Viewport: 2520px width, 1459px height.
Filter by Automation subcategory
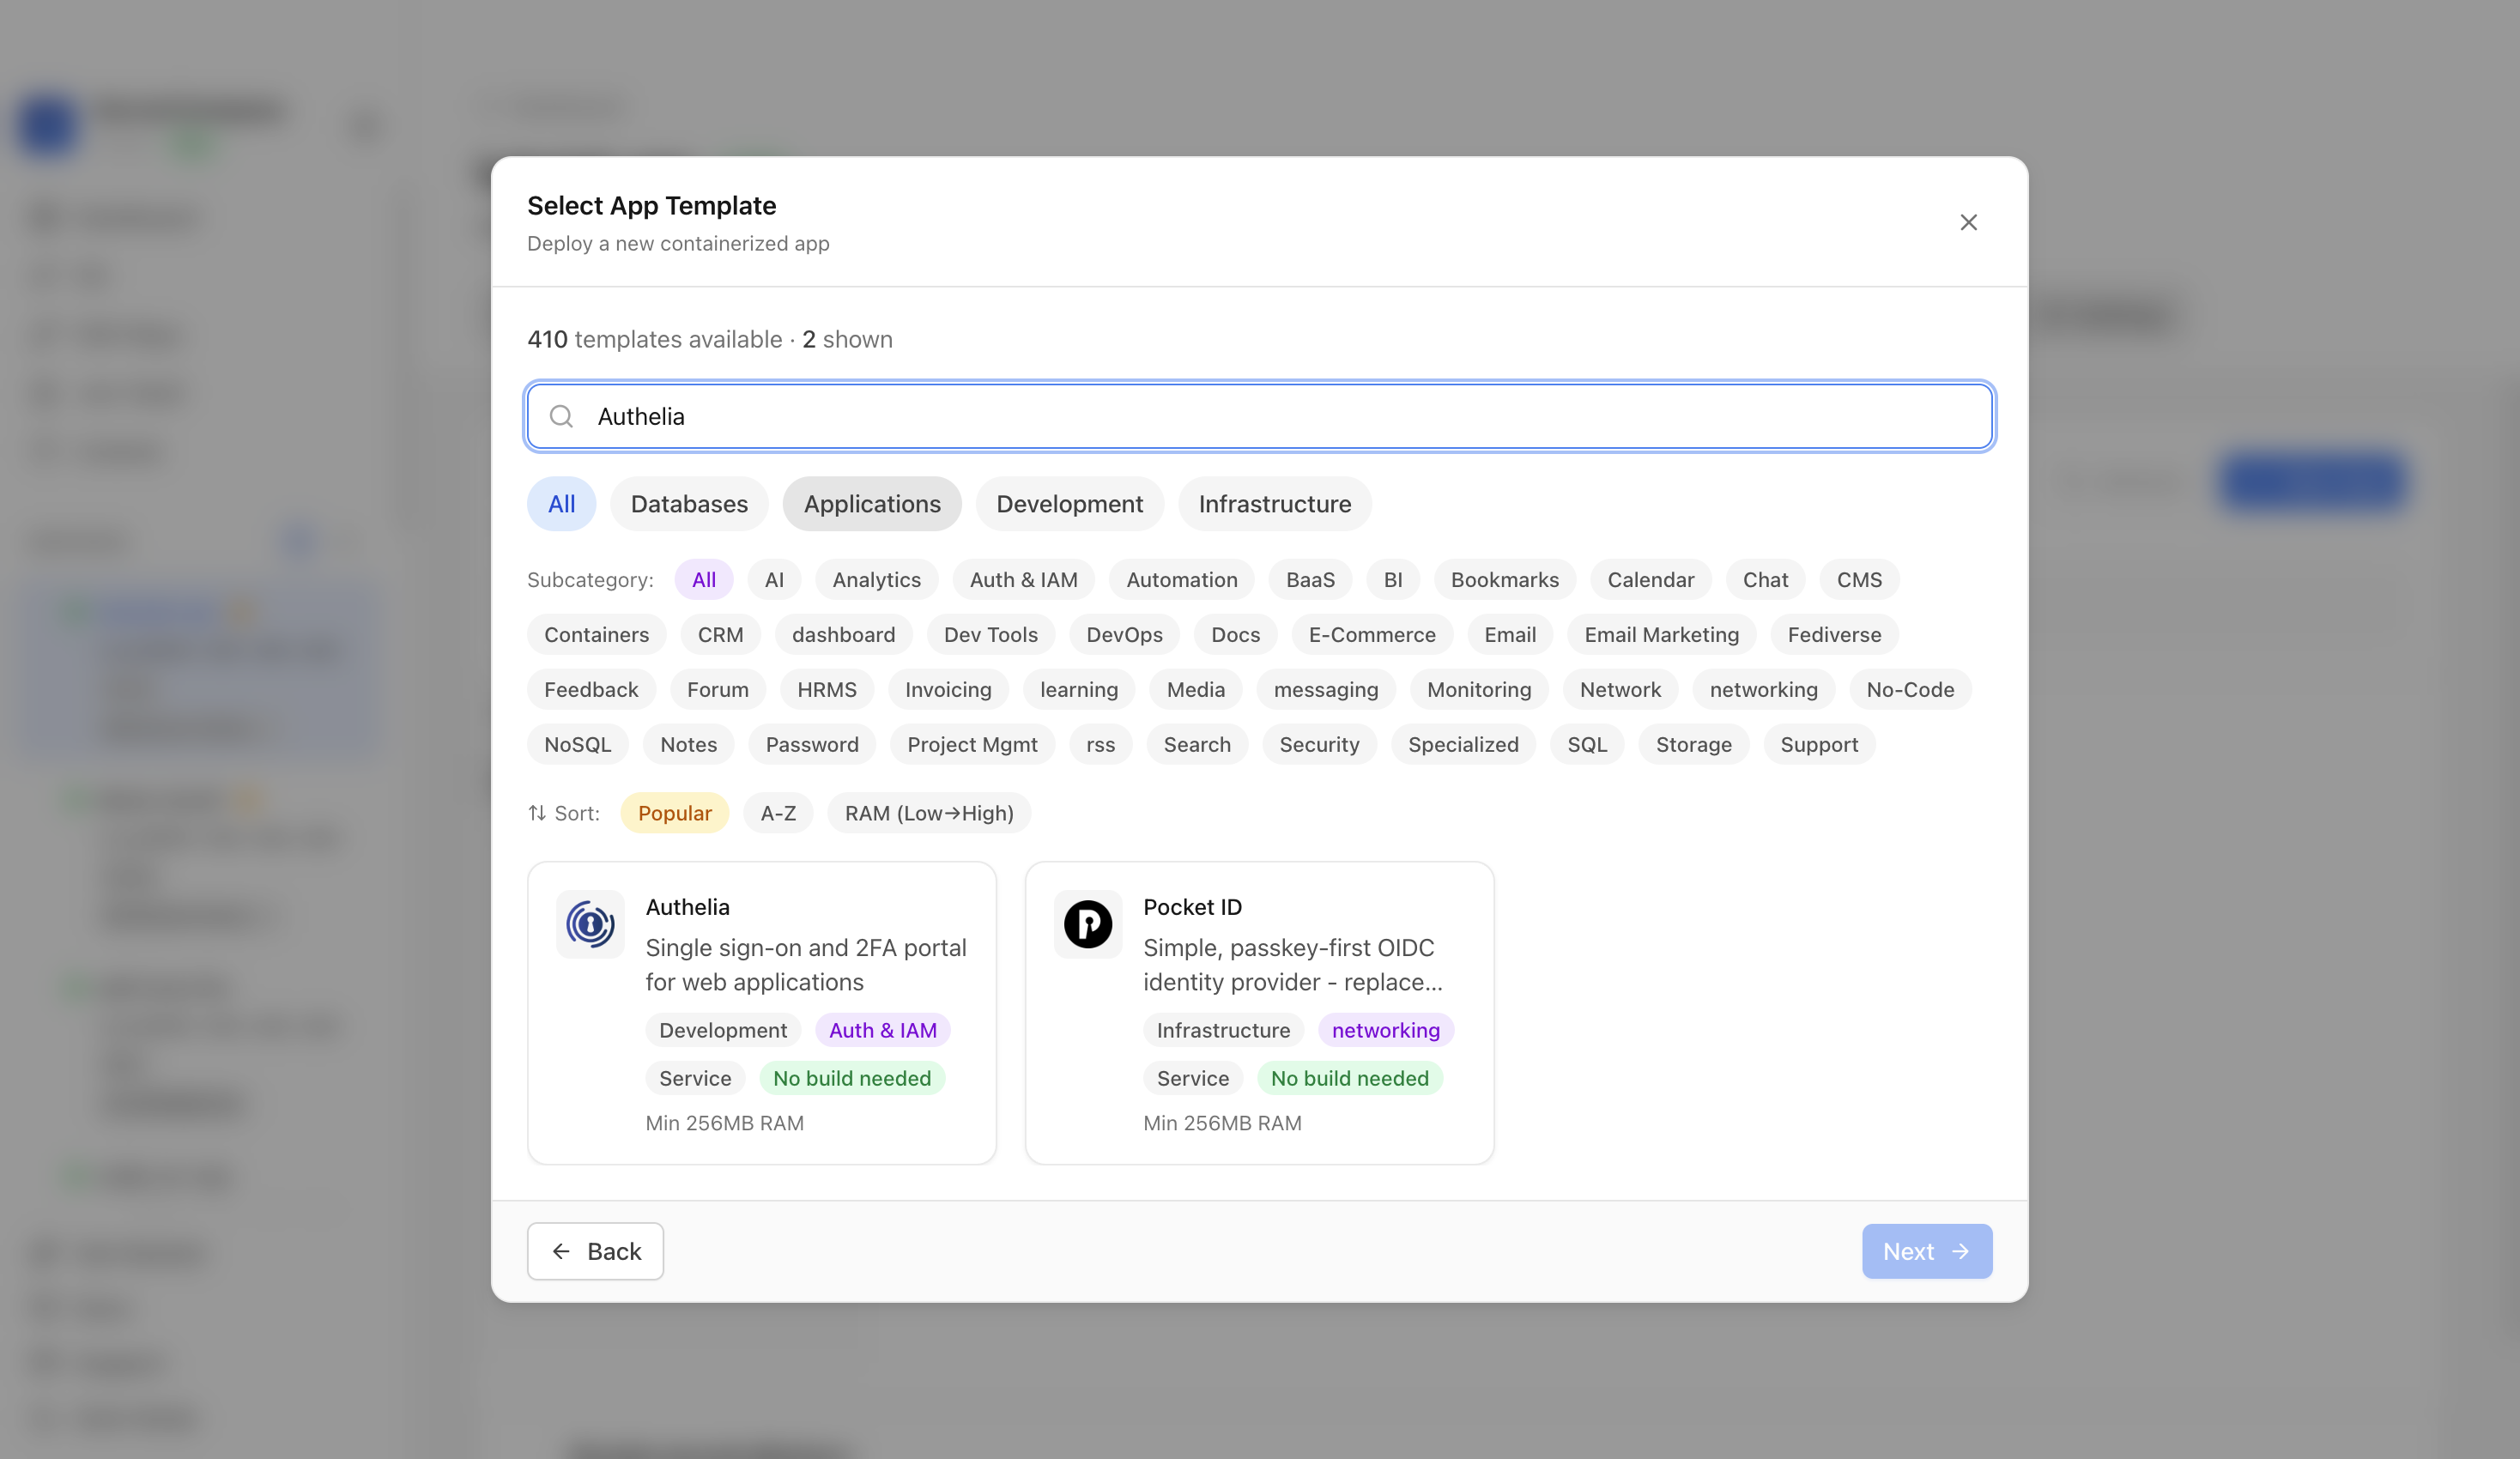point(1182,580)
